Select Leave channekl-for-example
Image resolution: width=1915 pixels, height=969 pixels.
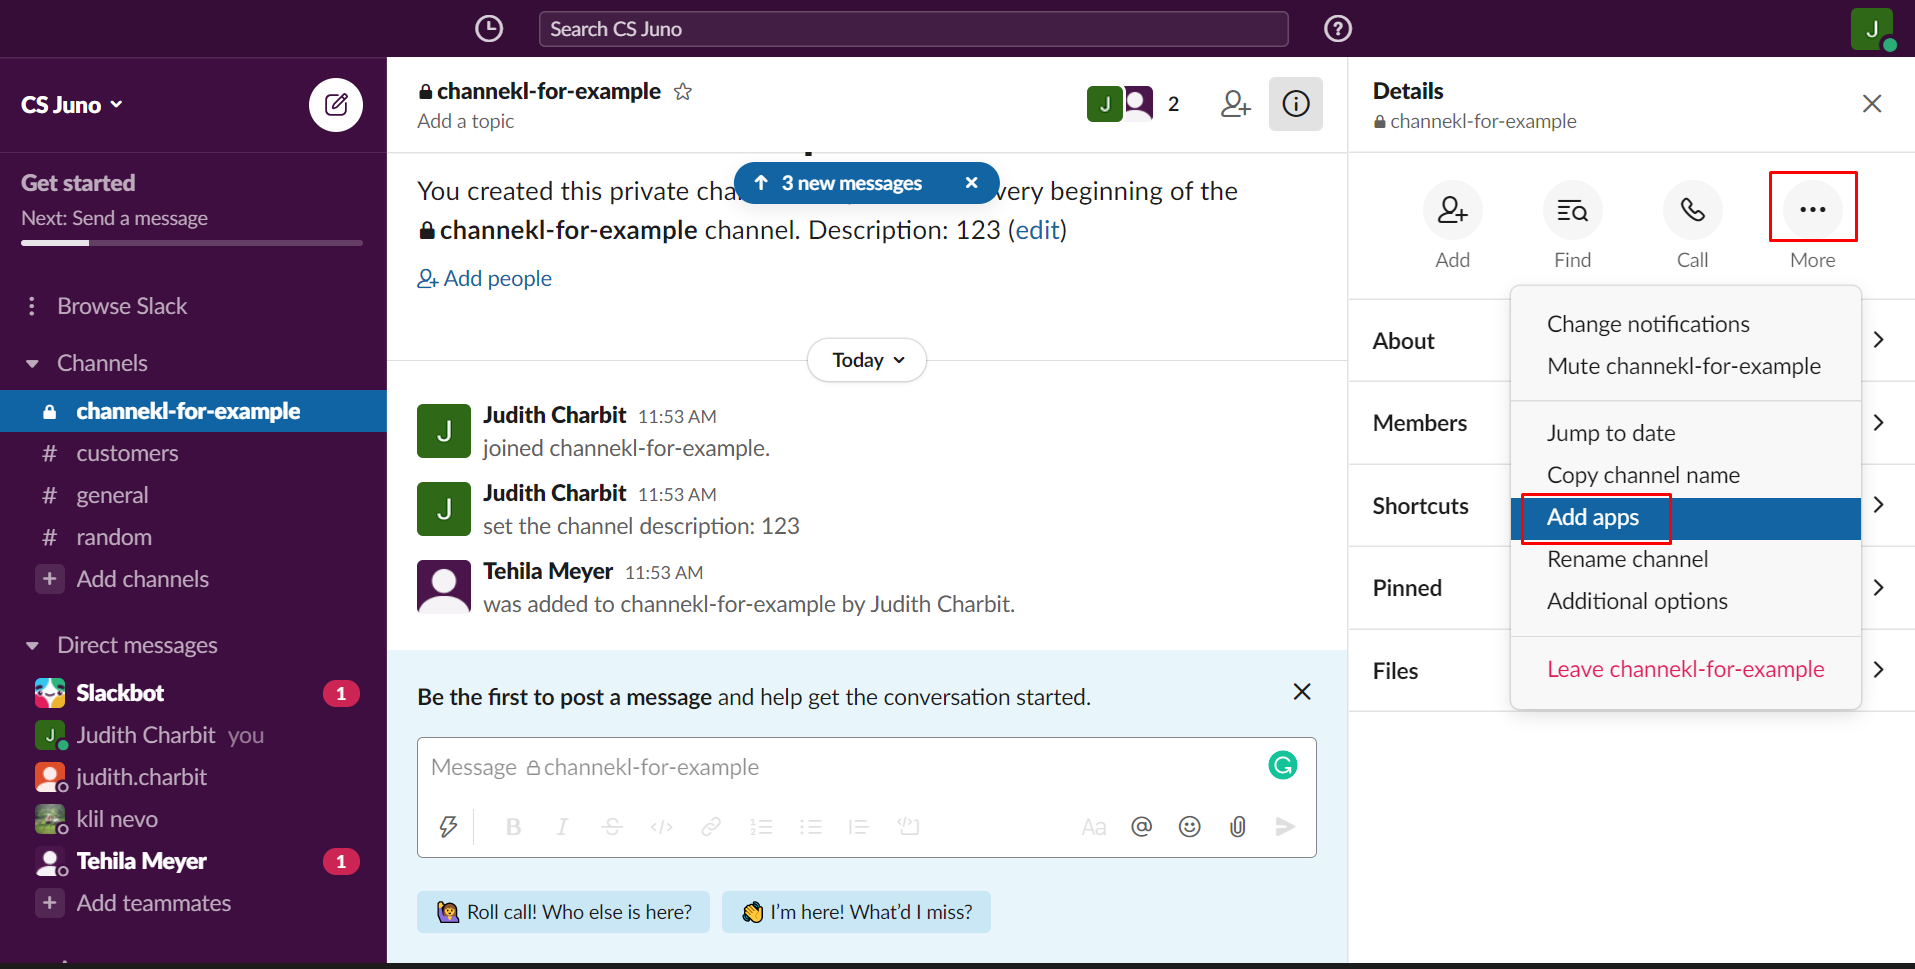(1685, 670)
